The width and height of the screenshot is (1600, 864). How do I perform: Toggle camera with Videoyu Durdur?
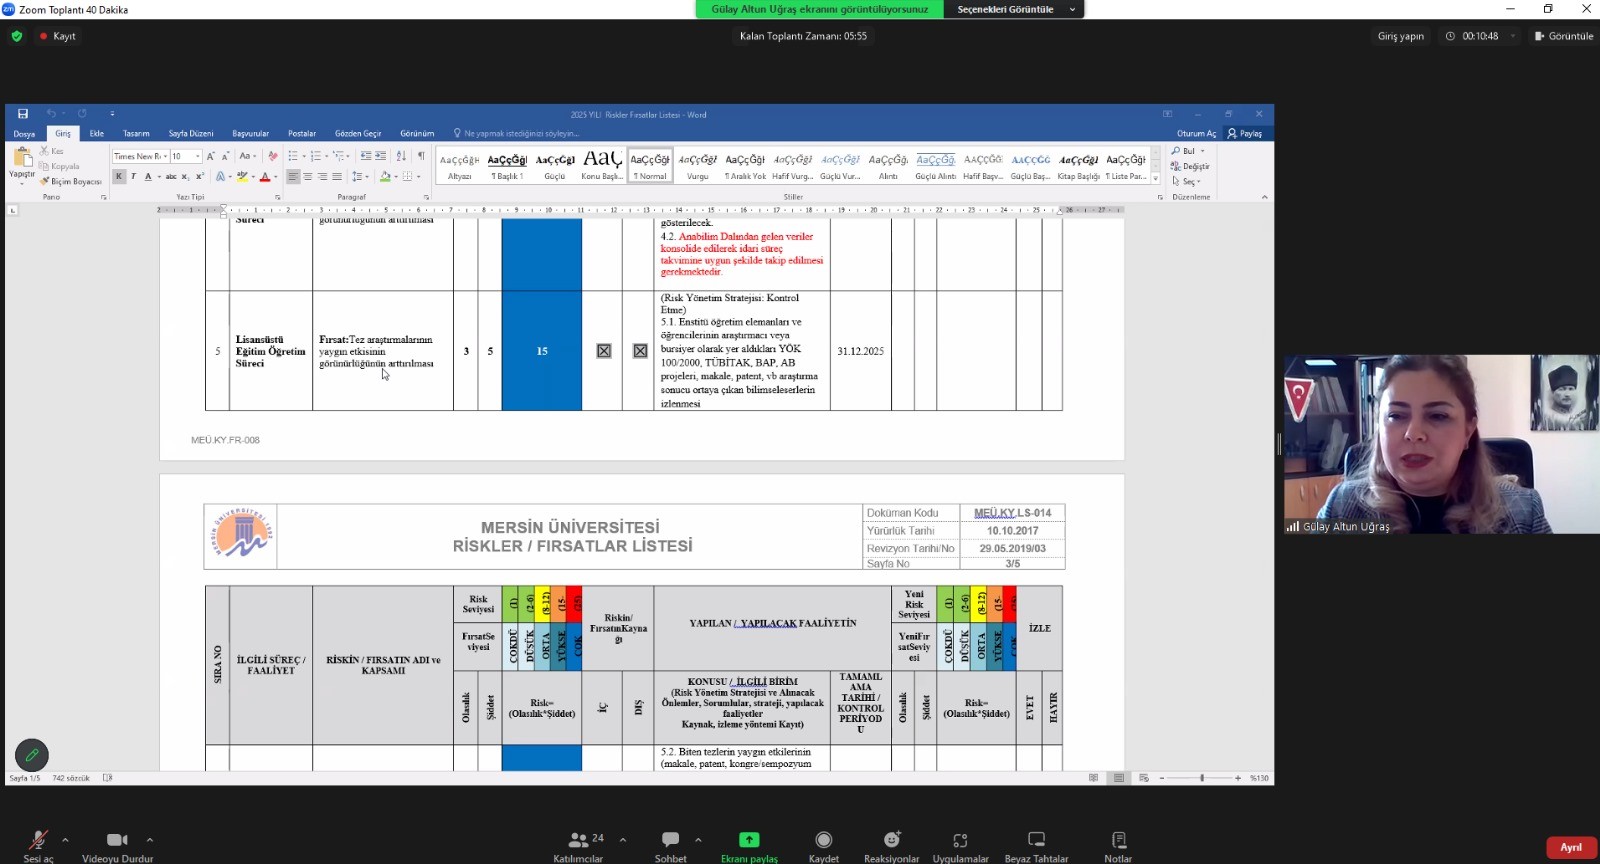pyautogui.click(x=117, y=841)
